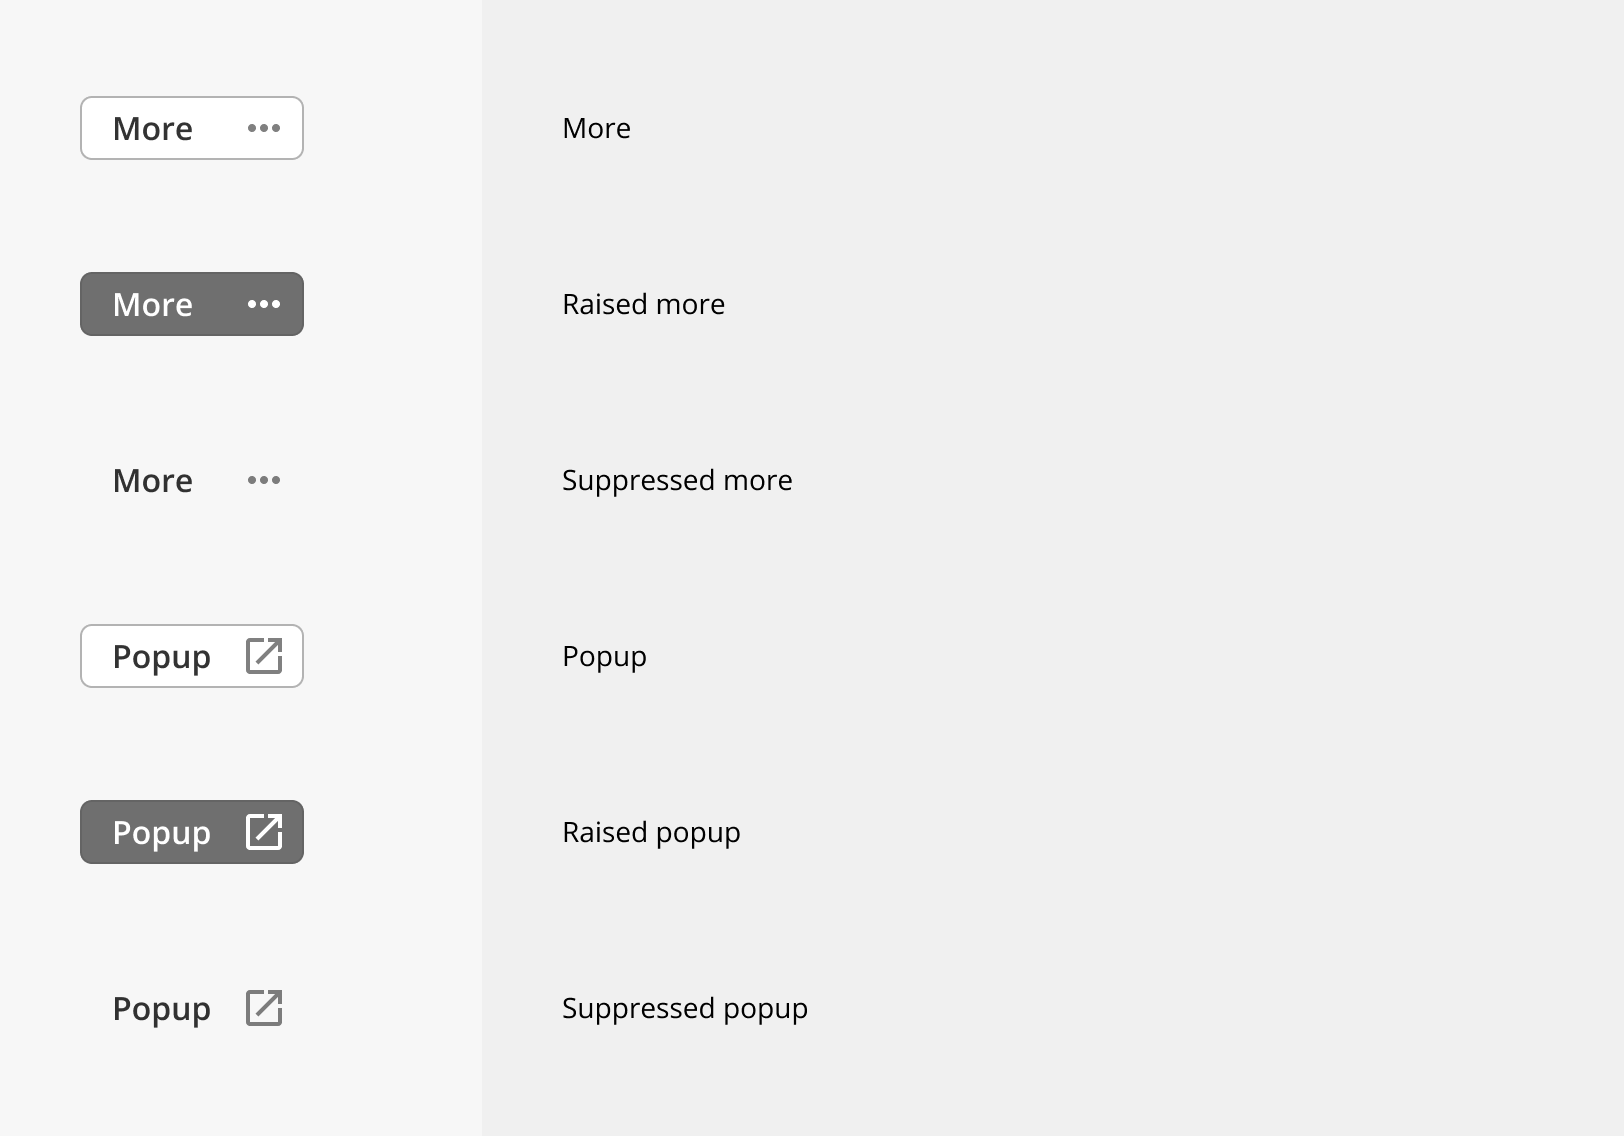Click the ellipsis icon in the outlined More button

(x=264, y=128)
